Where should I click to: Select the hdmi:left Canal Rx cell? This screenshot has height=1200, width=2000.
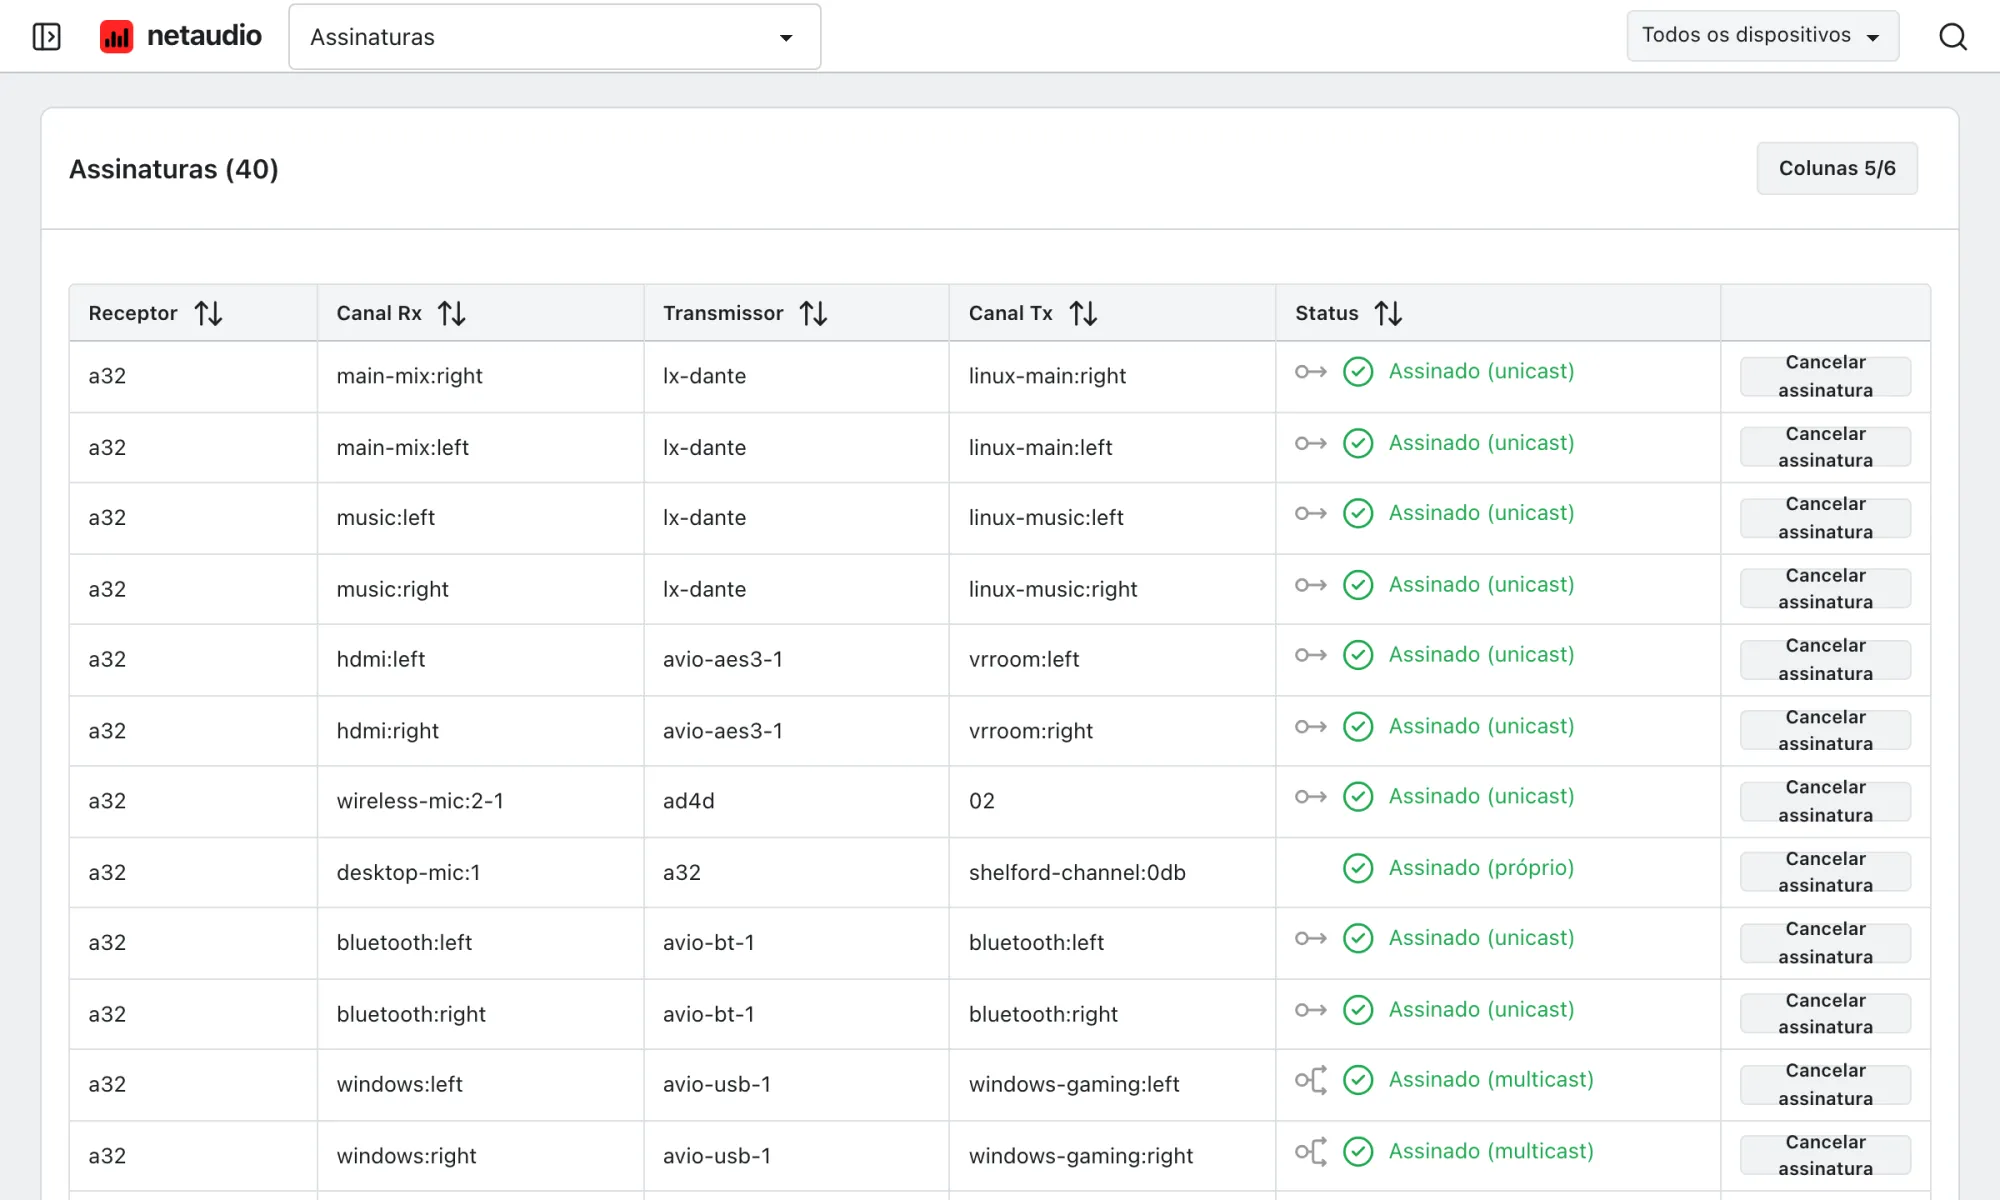(480, 660)
